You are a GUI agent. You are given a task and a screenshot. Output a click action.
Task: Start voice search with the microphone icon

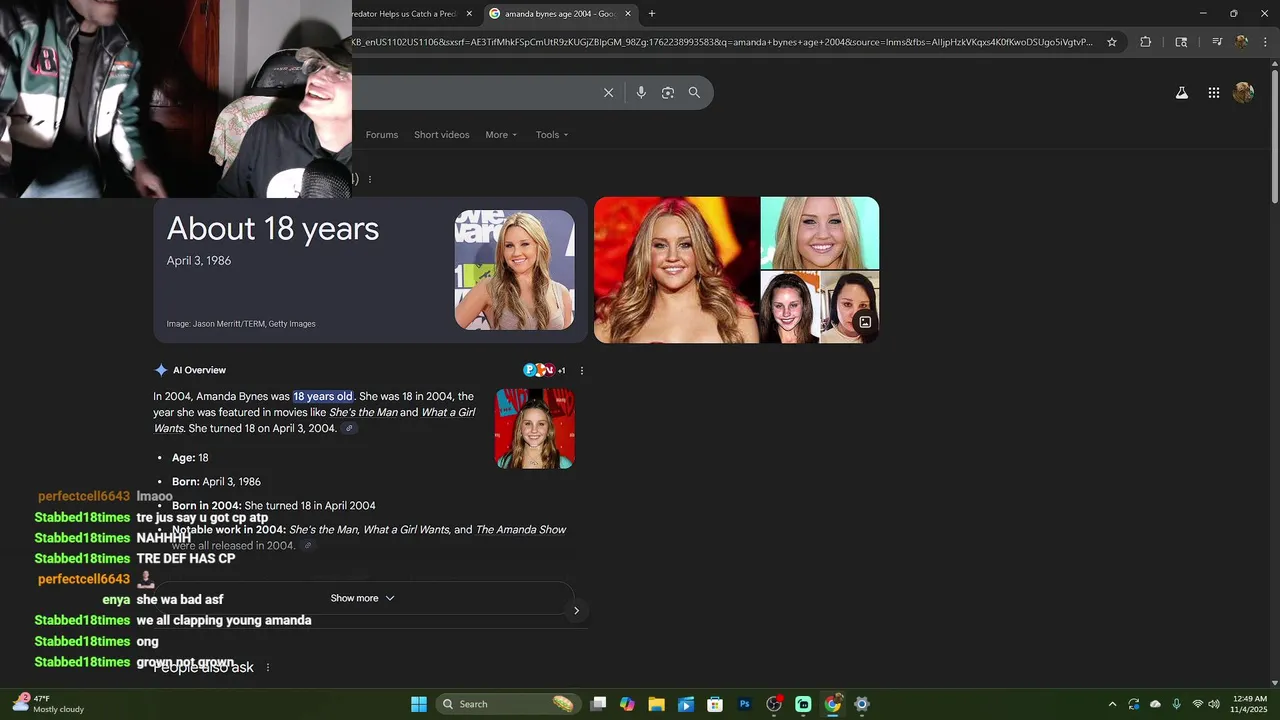[641, 93]
